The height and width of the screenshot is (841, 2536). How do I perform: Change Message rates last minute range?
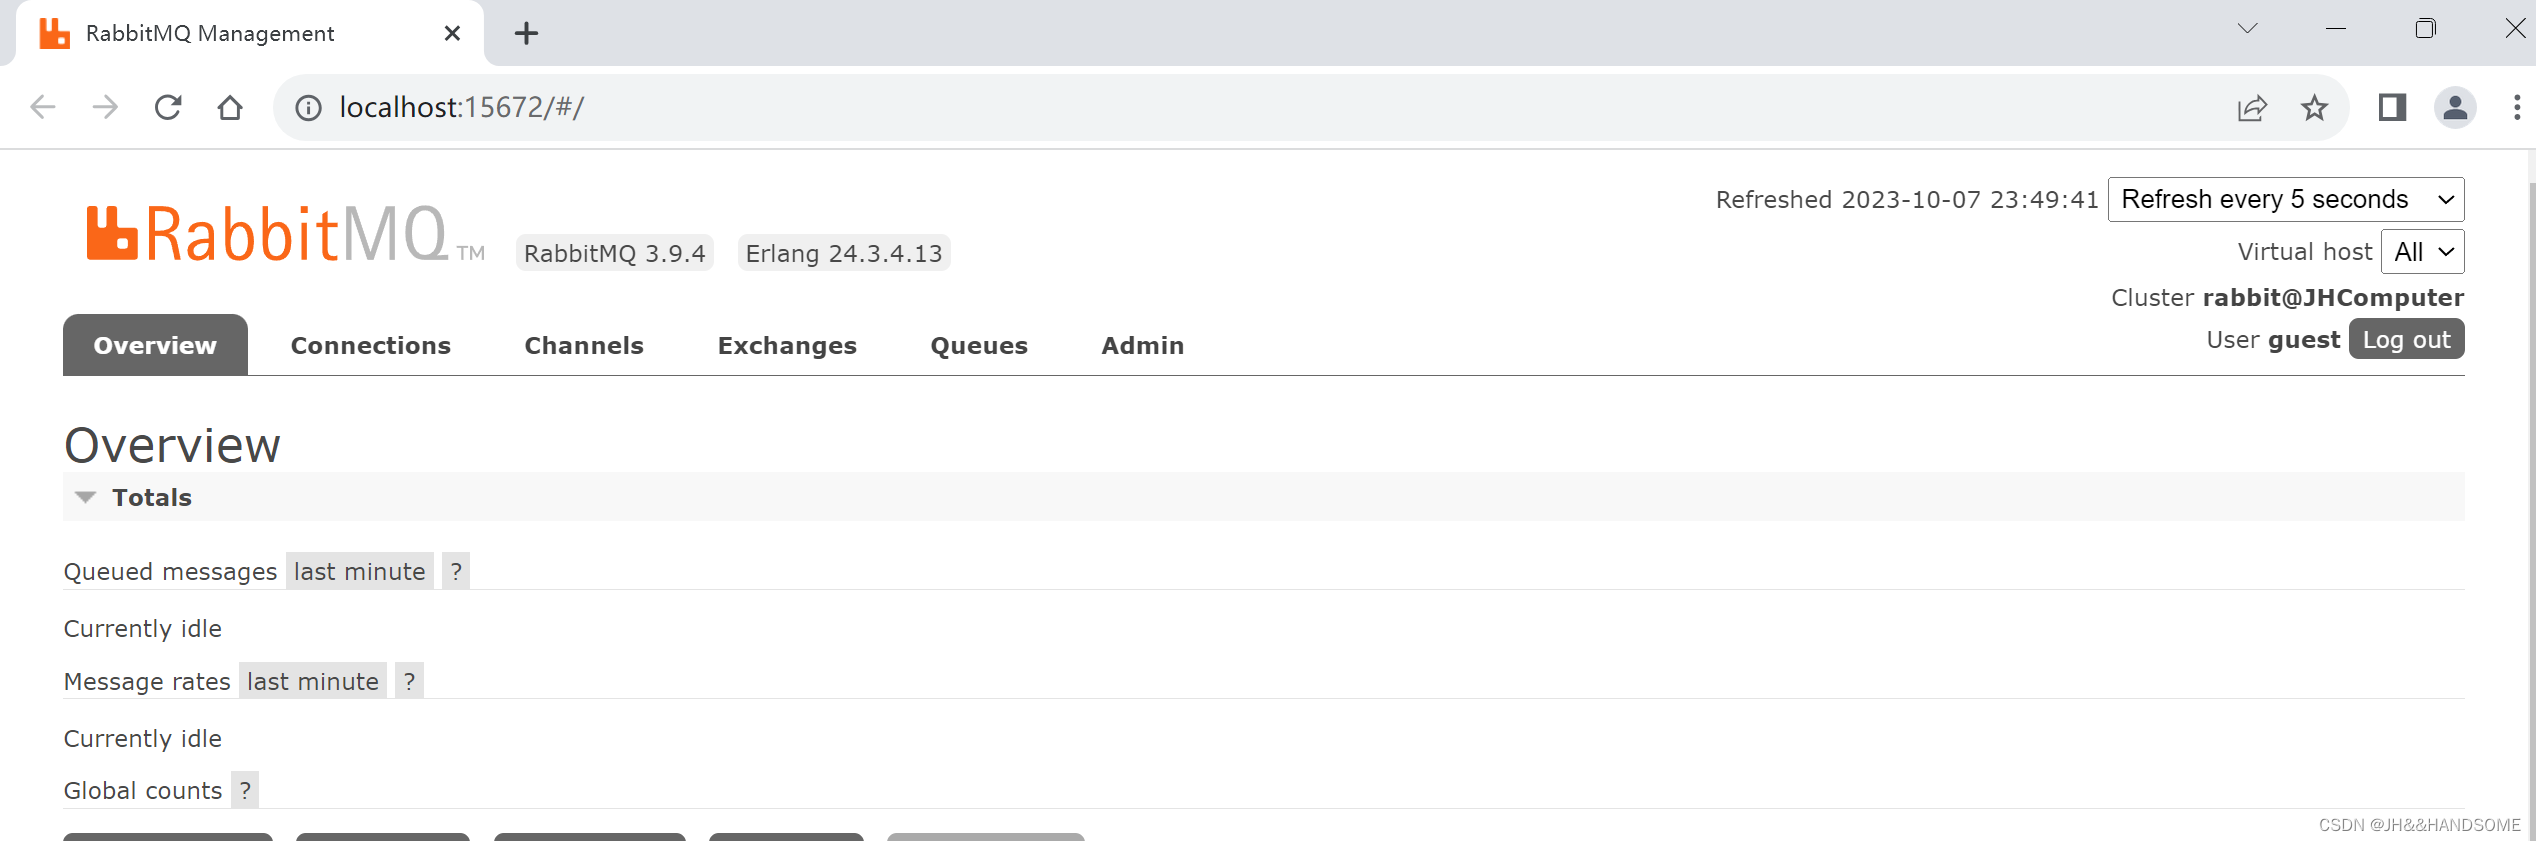pos(313,681)
